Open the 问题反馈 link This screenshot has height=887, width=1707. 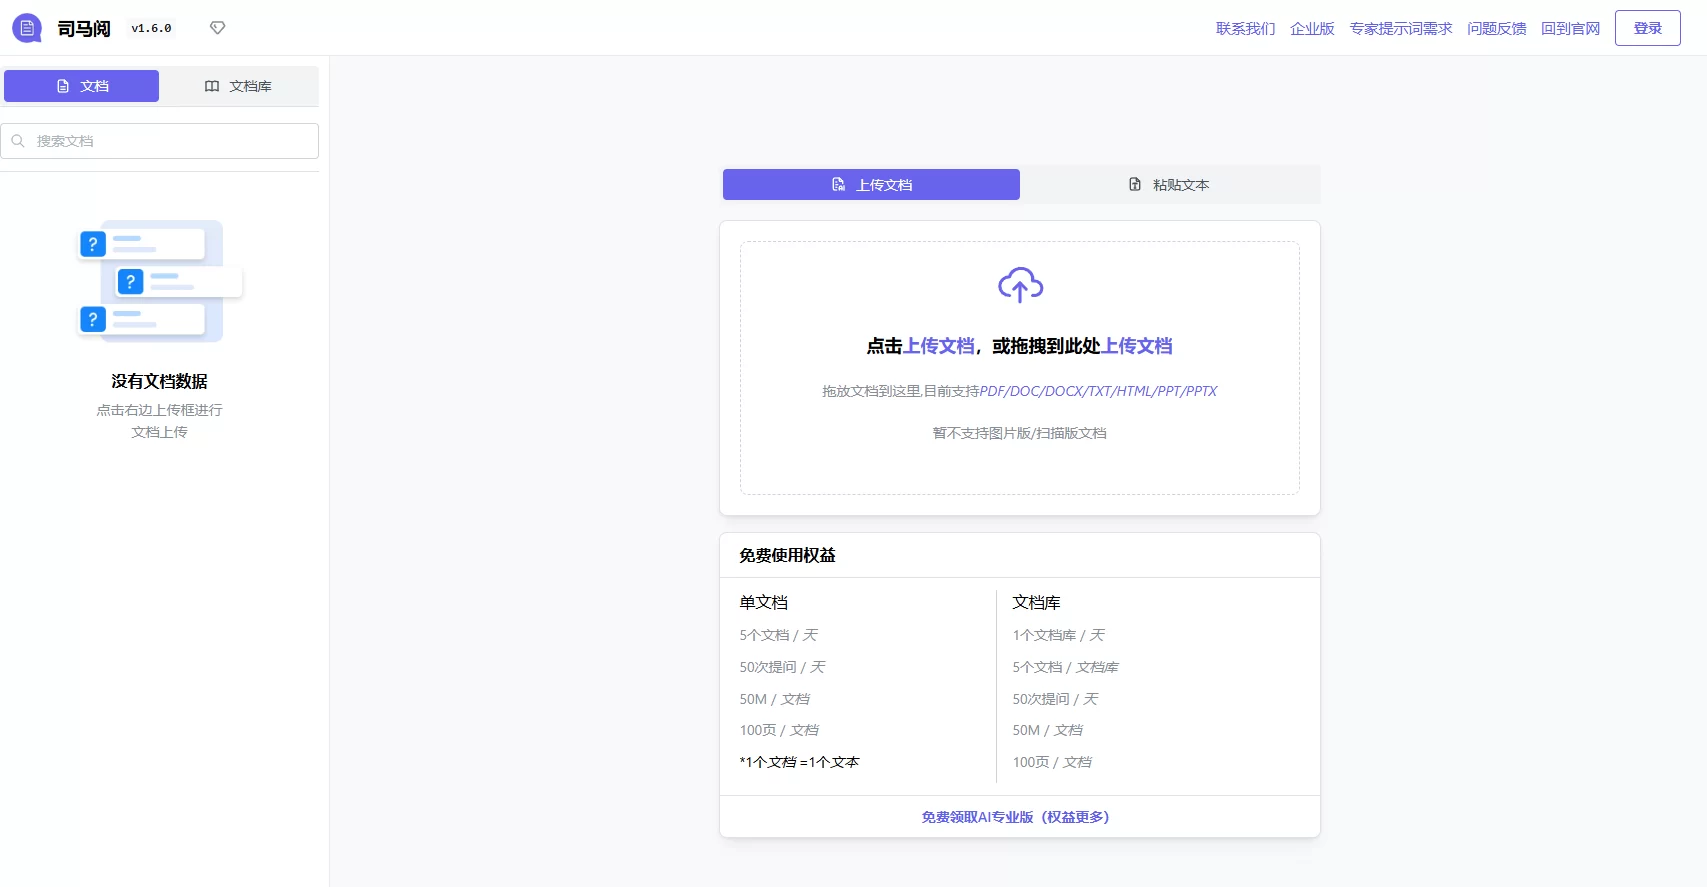point(1496,28)
